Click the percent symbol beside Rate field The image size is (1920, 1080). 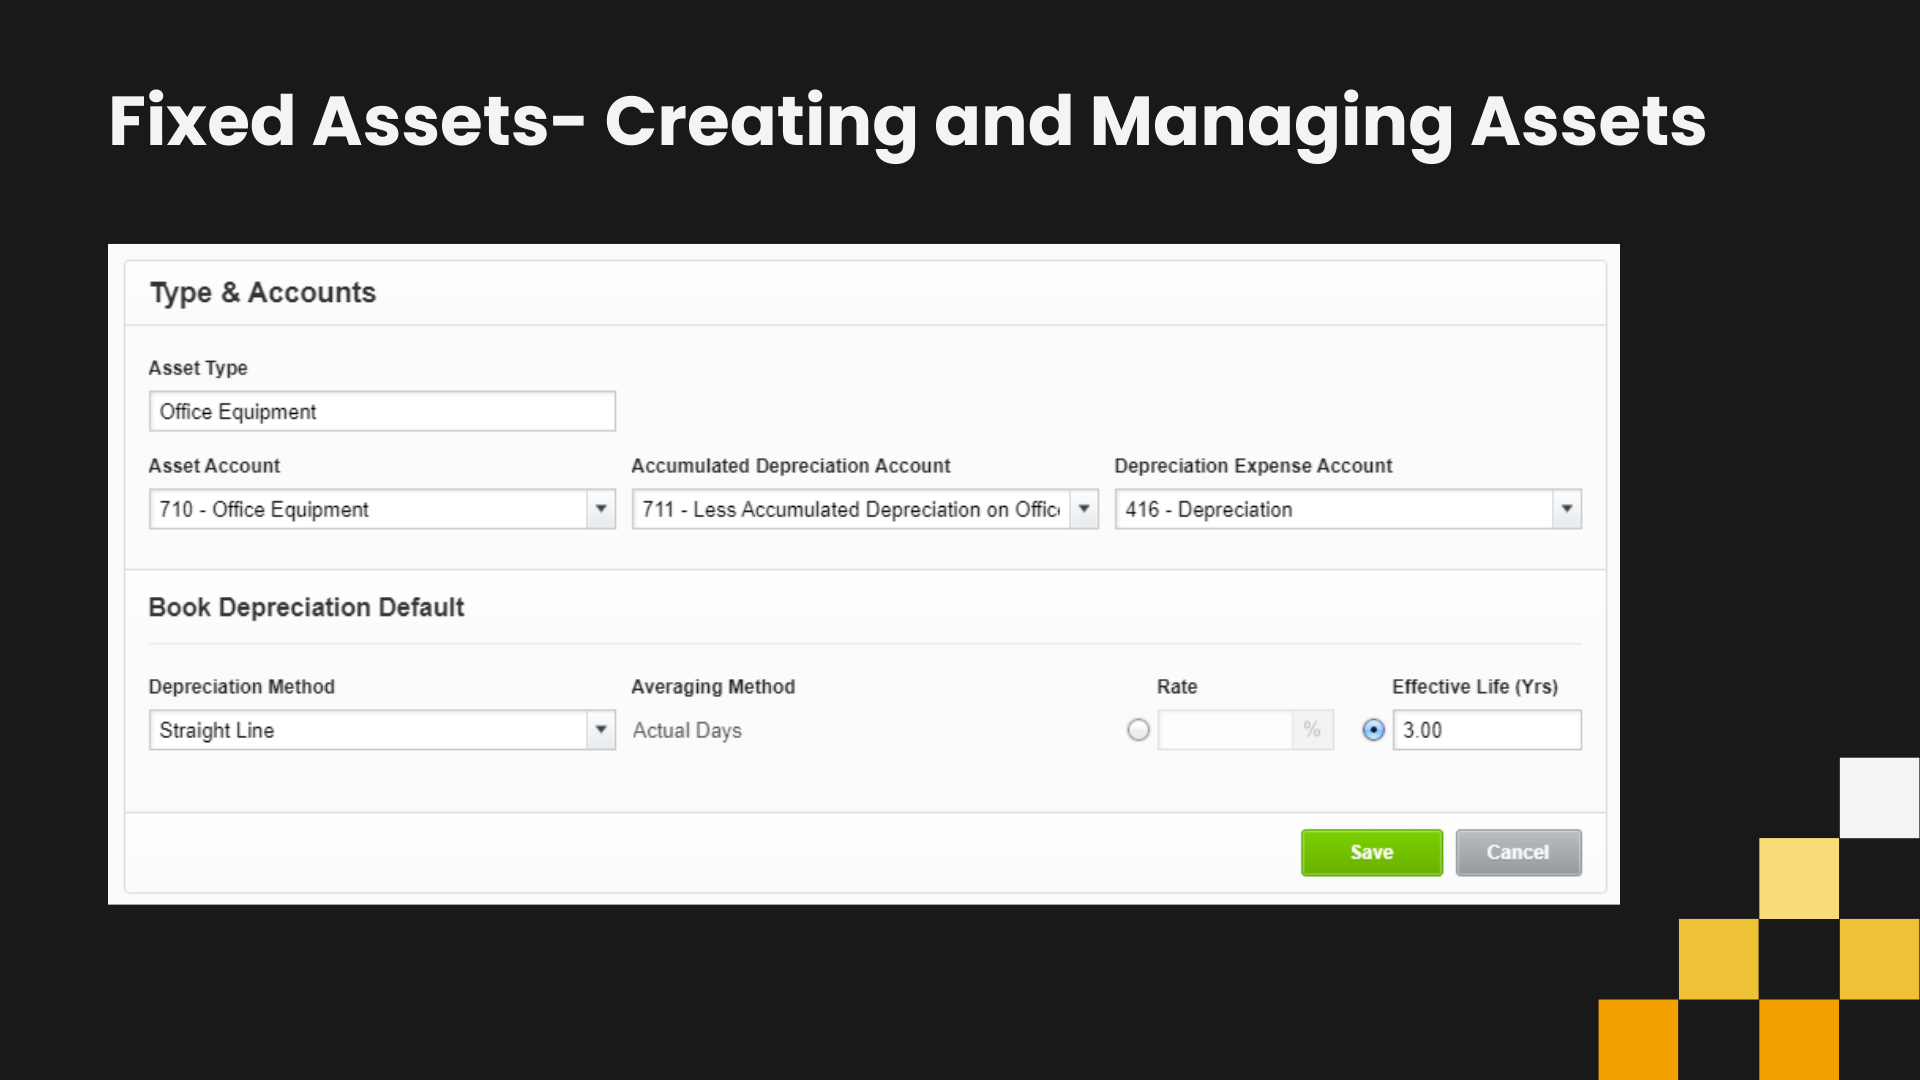(1312, 730)
